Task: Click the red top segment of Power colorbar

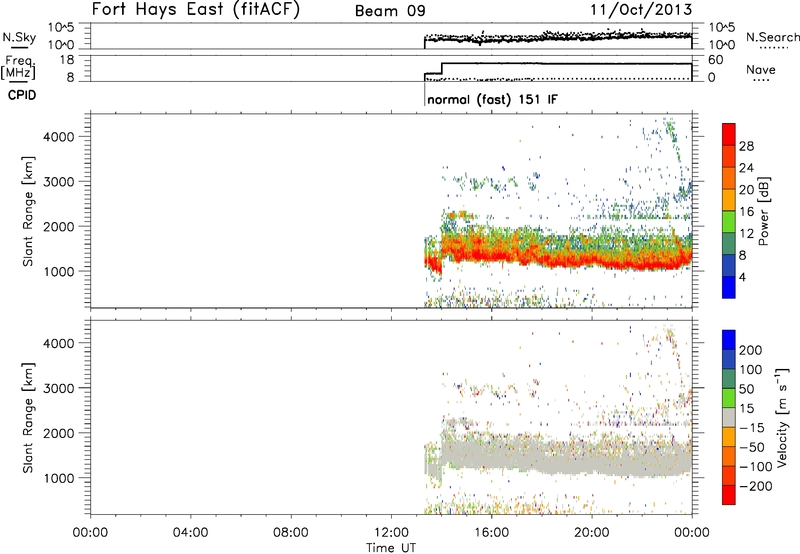Action: tap(729, 135)
